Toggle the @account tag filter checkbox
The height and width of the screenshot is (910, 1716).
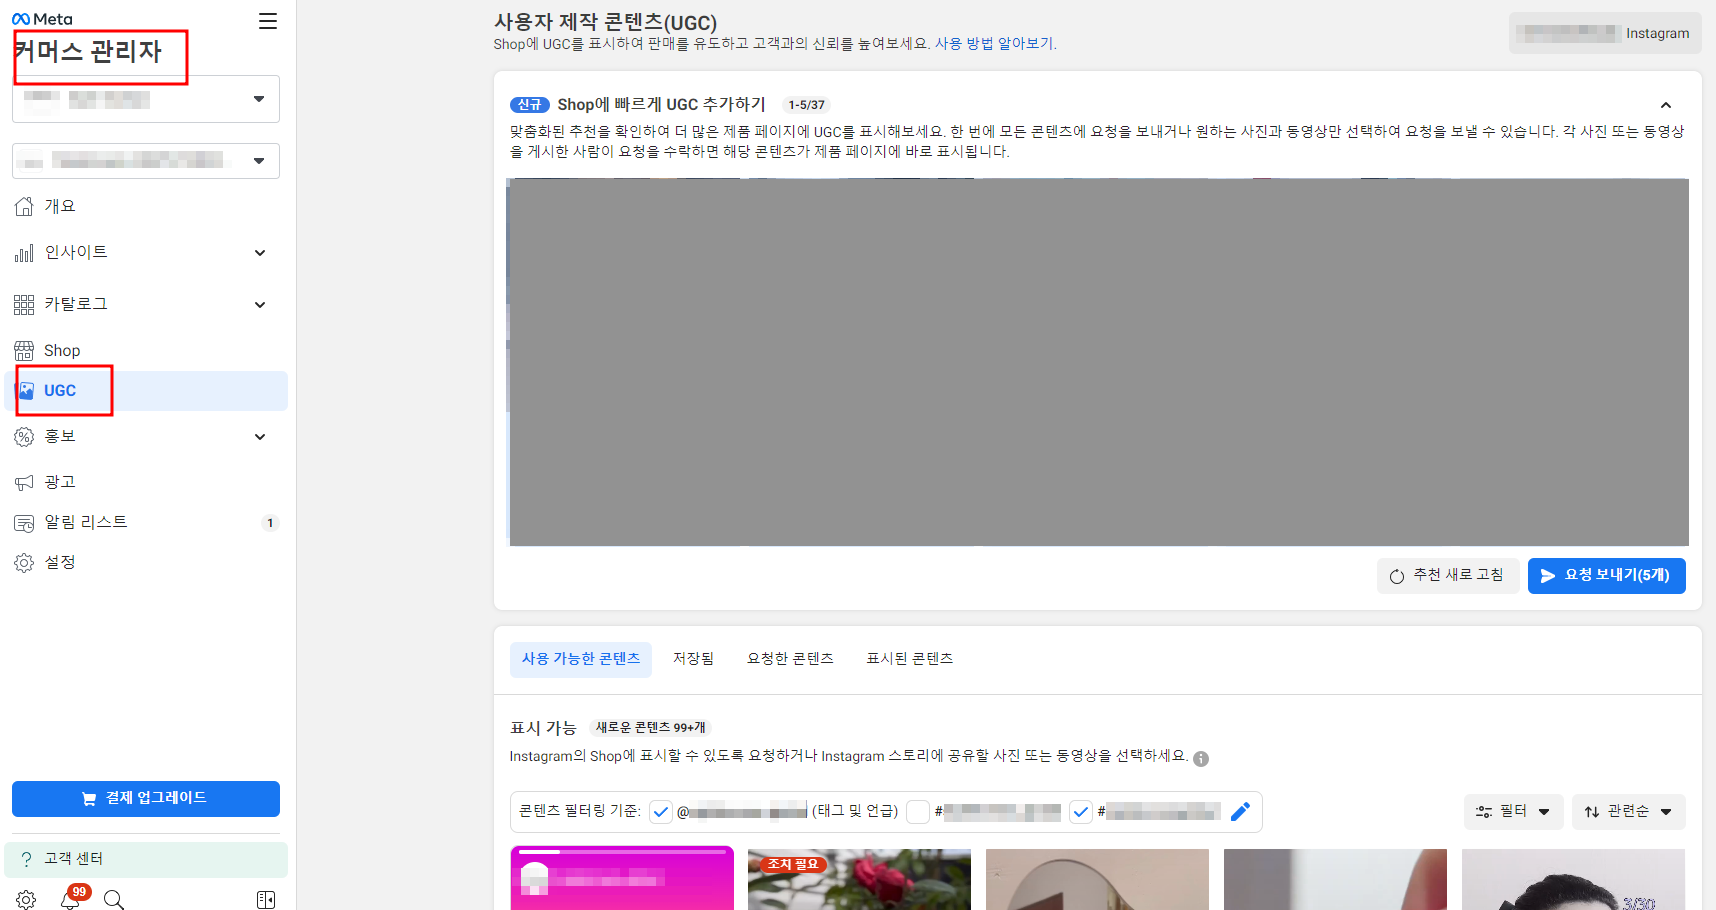(x=660, y=812)
